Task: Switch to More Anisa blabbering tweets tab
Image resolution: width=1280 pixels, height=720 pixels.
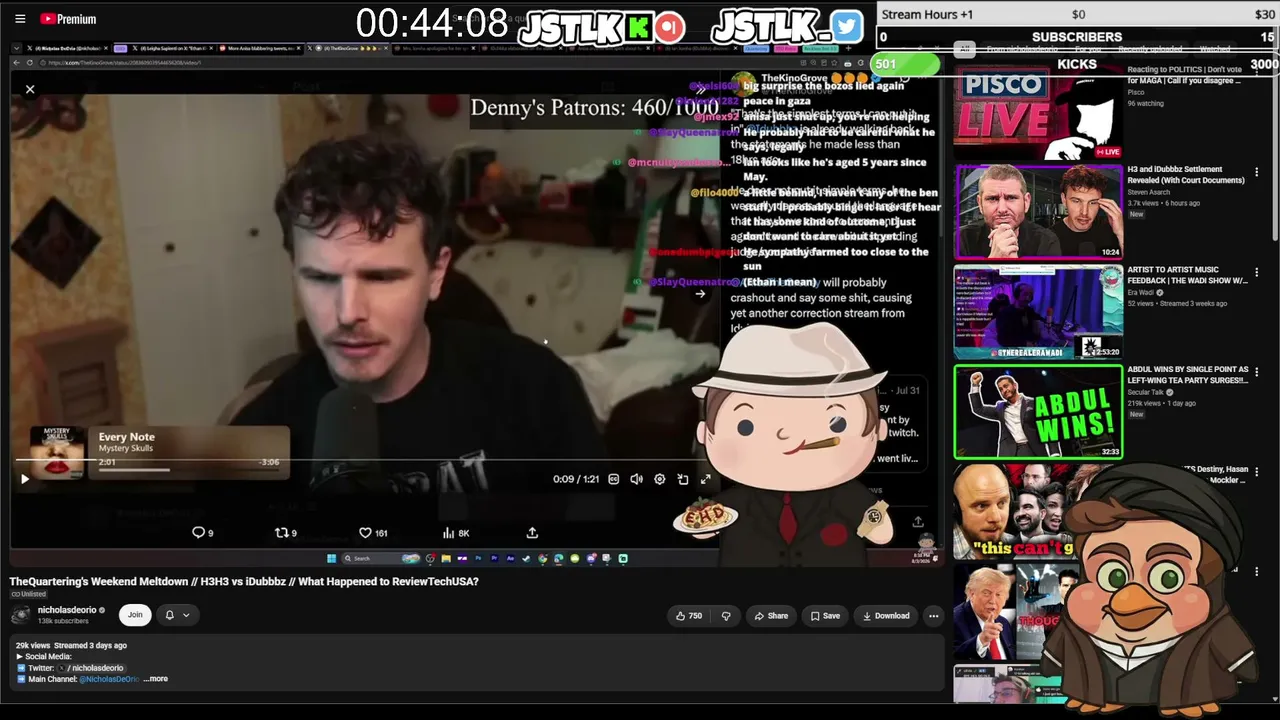Action: [x=258, y=48]
